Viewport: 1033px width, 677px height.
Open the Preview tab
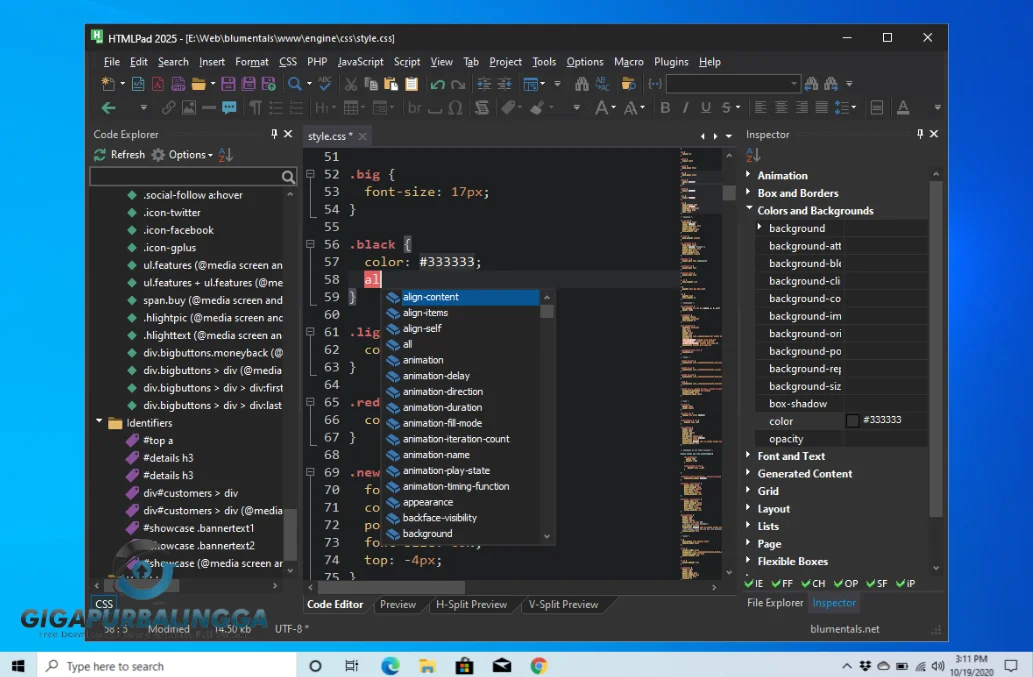click(398, 605)
